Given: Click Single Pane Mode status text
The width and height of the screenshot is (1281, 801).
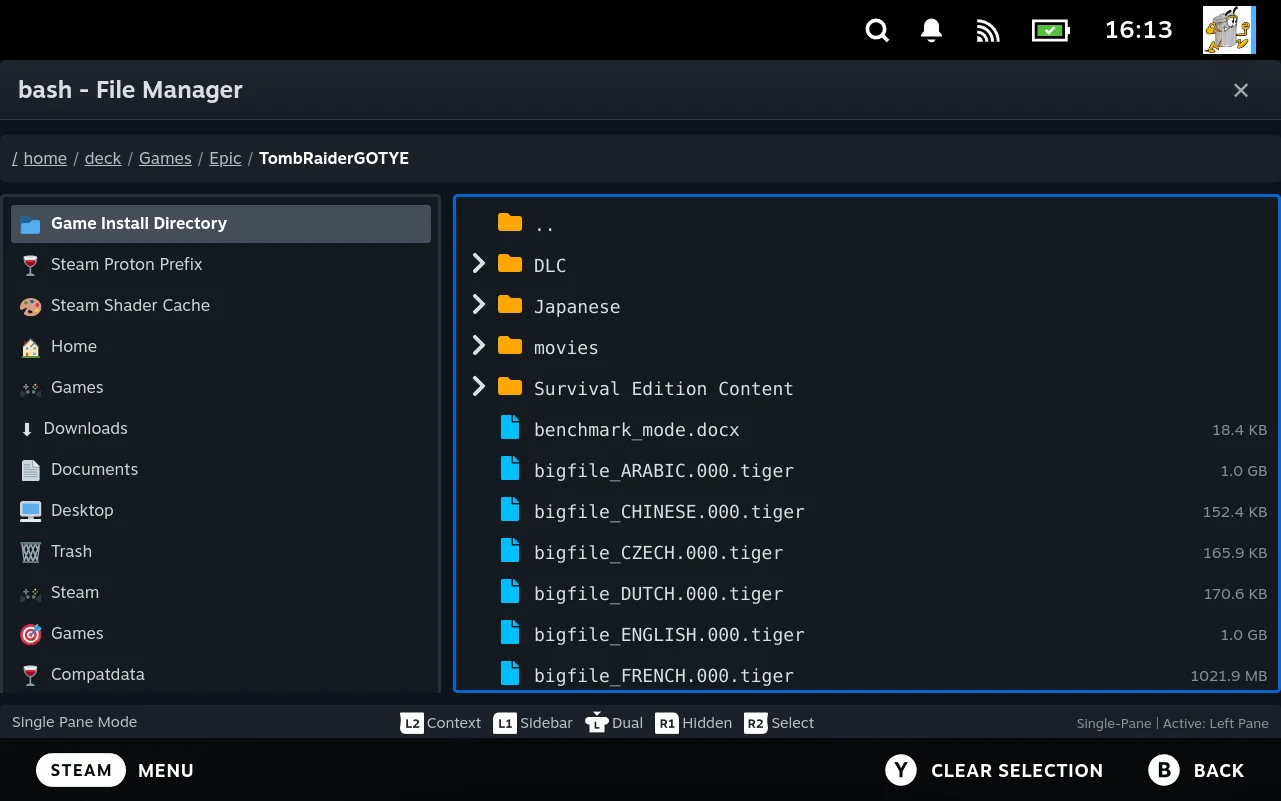Looking at the screenshot, I should tap(75, 722).
